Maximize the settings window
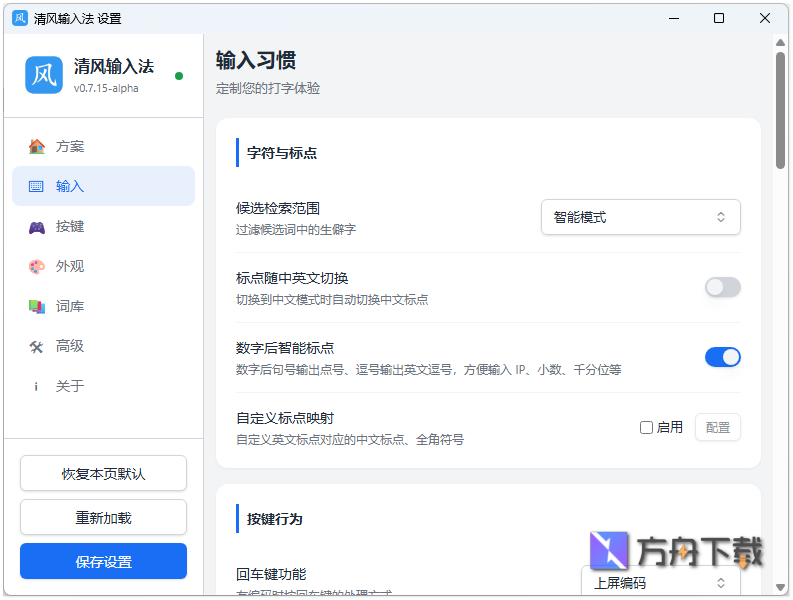 pos(719,19)
